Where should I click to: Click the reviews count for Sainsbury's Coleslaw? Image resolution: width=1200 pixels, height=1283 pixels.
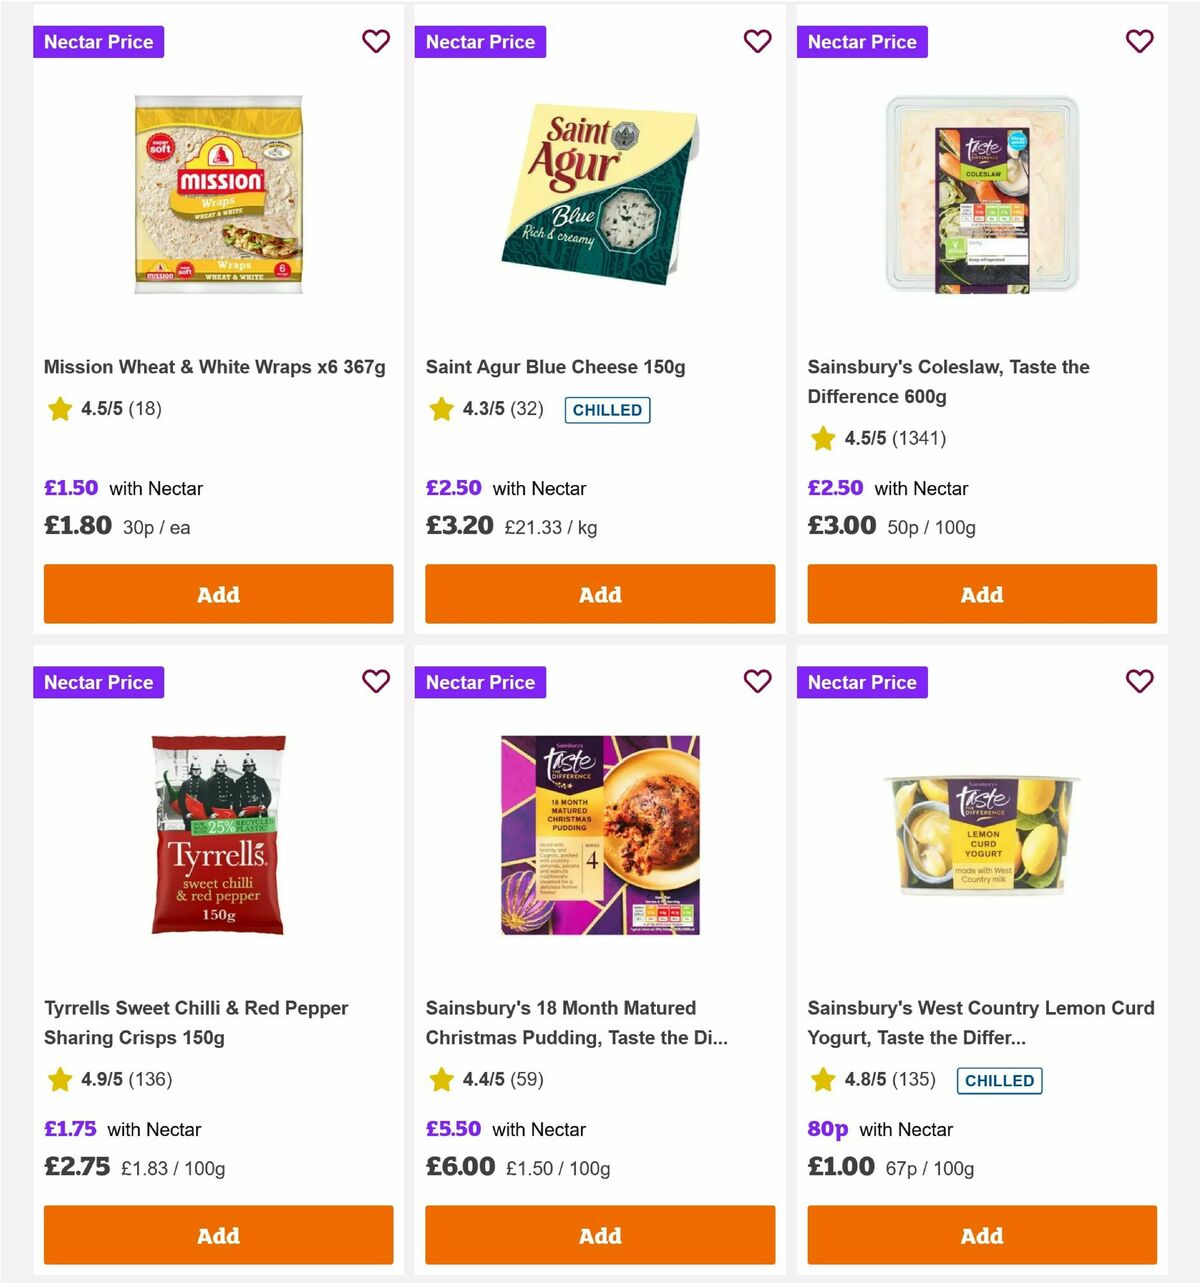tap(911, 439)
